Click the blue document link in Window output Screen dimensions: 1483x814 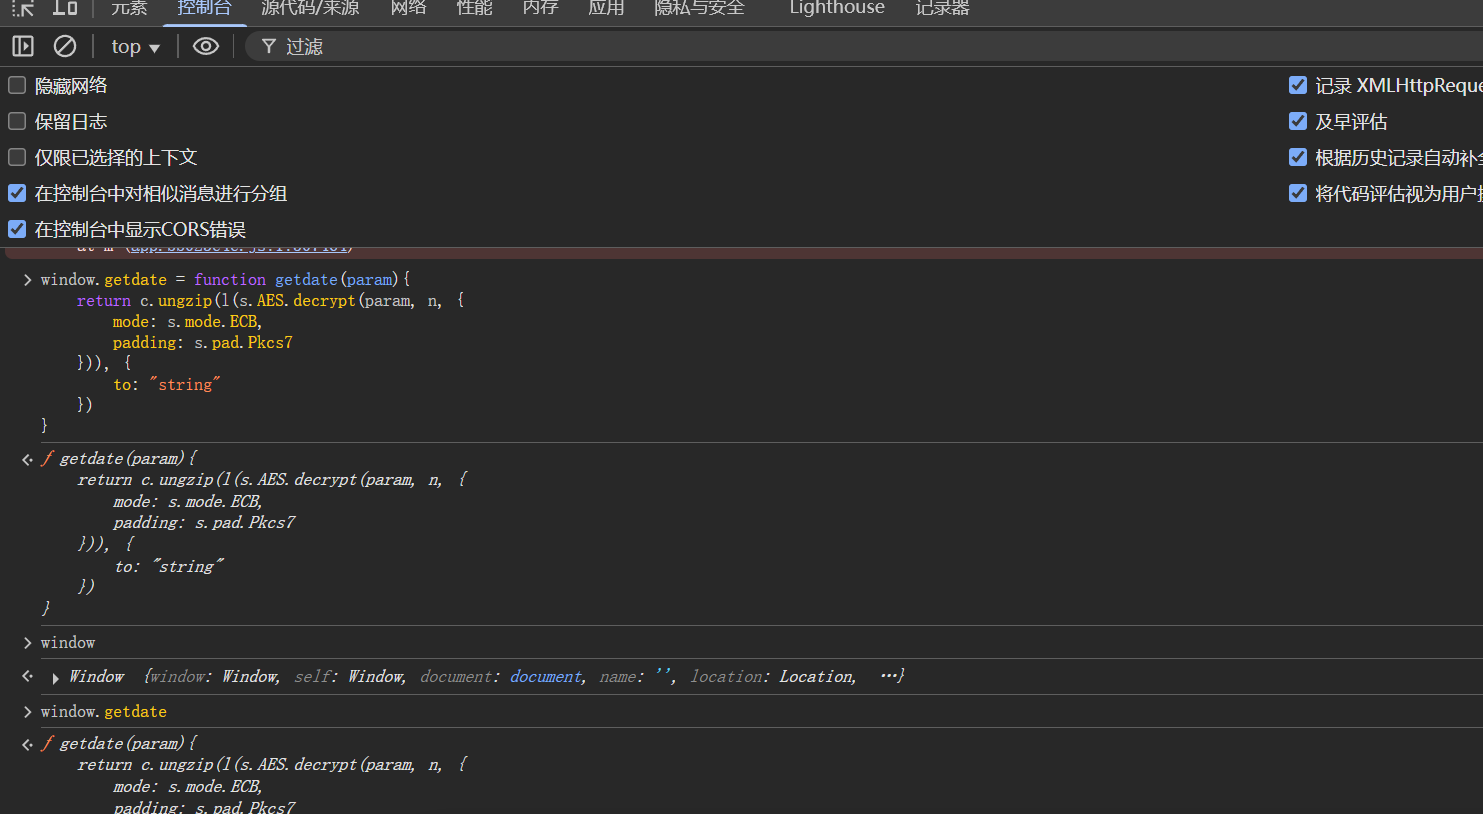(x=546, y=677)
